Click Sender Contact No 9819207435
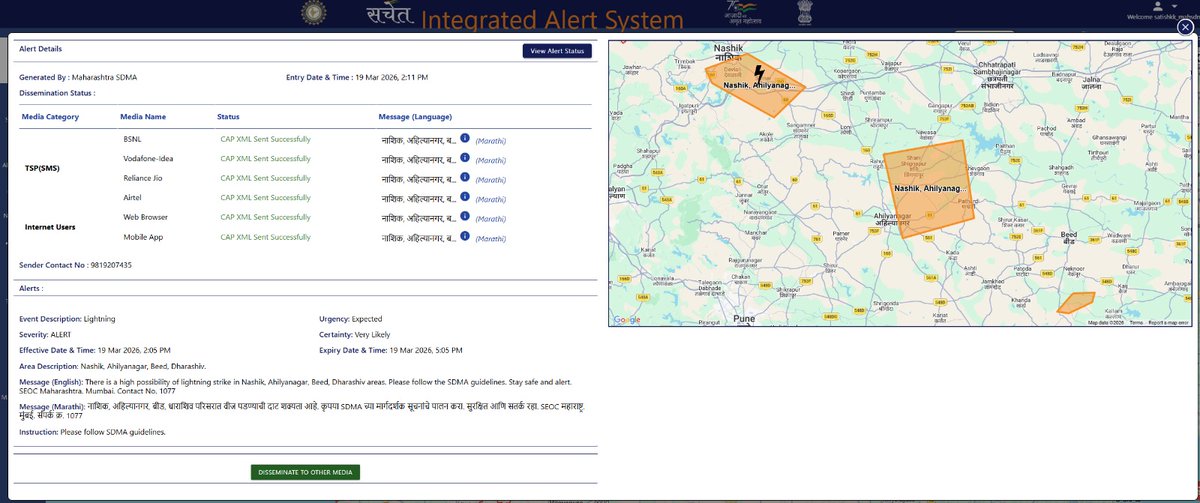This screenshot has width=1200, height=503. pos(76,265)
